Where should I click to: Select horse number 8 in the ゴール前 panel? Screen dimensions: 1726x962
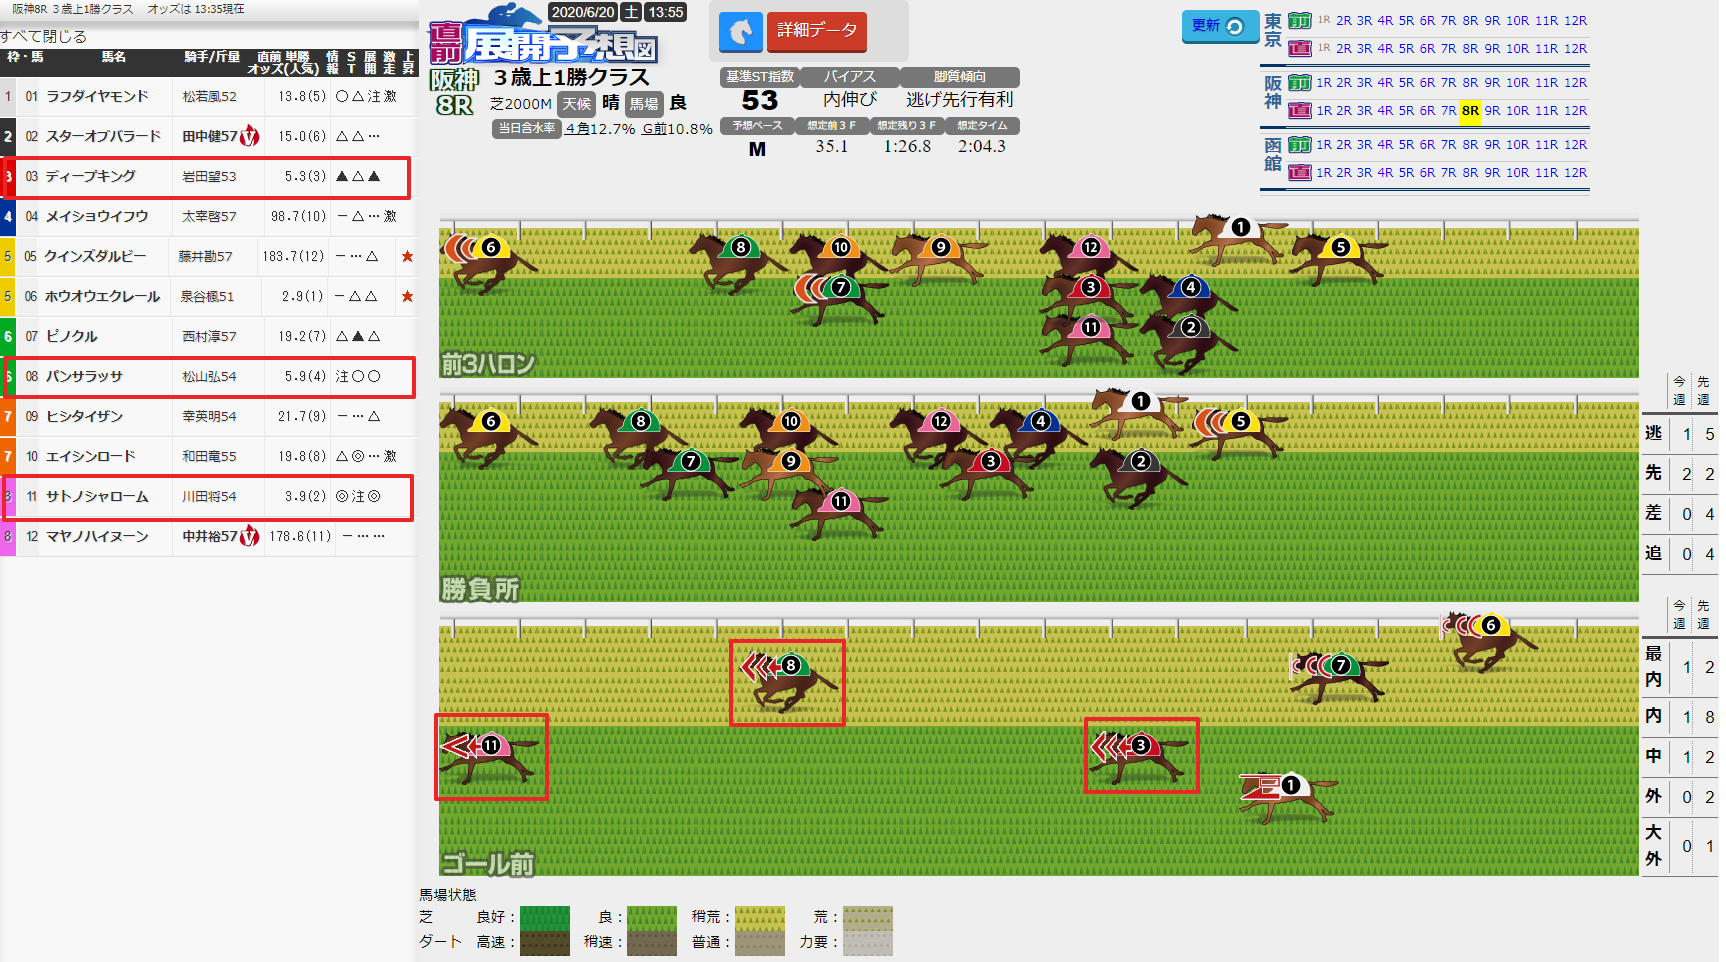(787, 683)
